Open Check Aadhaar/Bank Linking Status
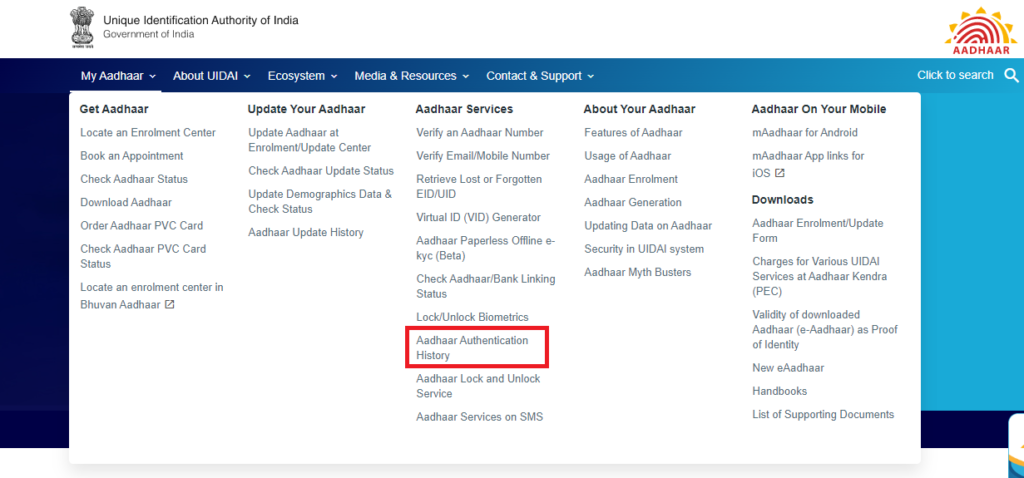This screenshot has width=1024, height=478. [485, 287]
